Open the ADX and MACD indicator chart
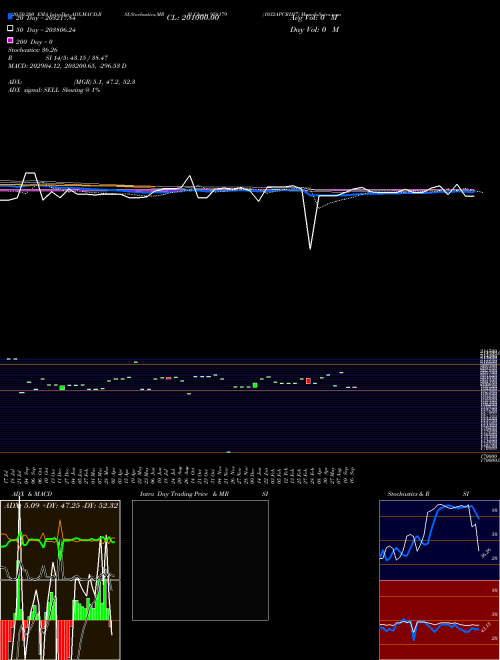The width and height of the screenshot is (500, 660). pyautogui.click(x=60, y=580)
